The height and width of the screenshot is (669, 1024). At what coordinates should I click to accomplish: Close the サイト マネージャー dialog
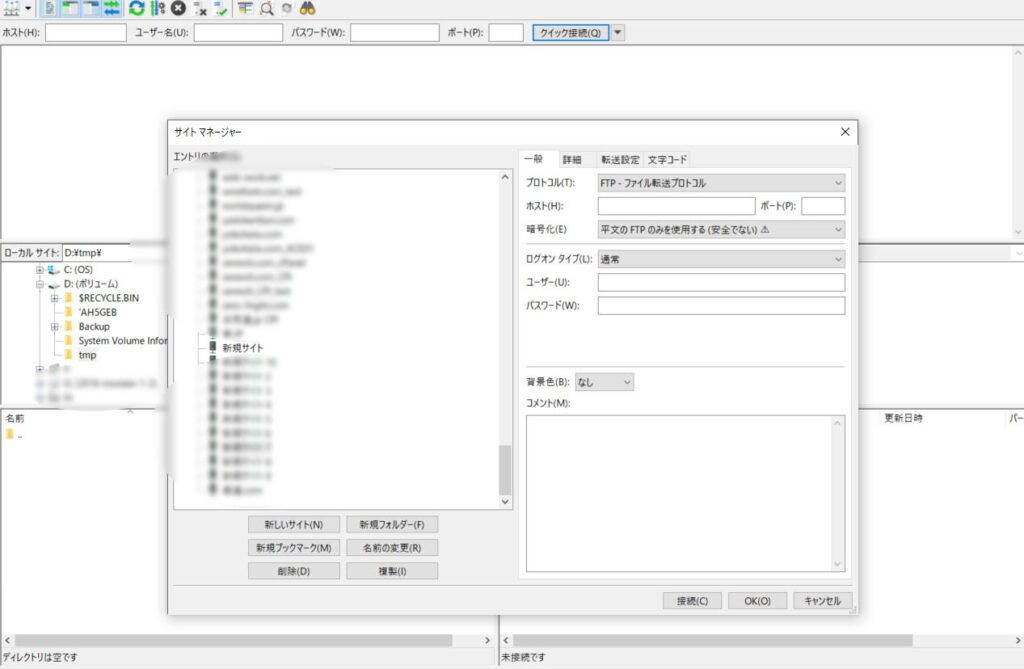[x=845, y=132]
